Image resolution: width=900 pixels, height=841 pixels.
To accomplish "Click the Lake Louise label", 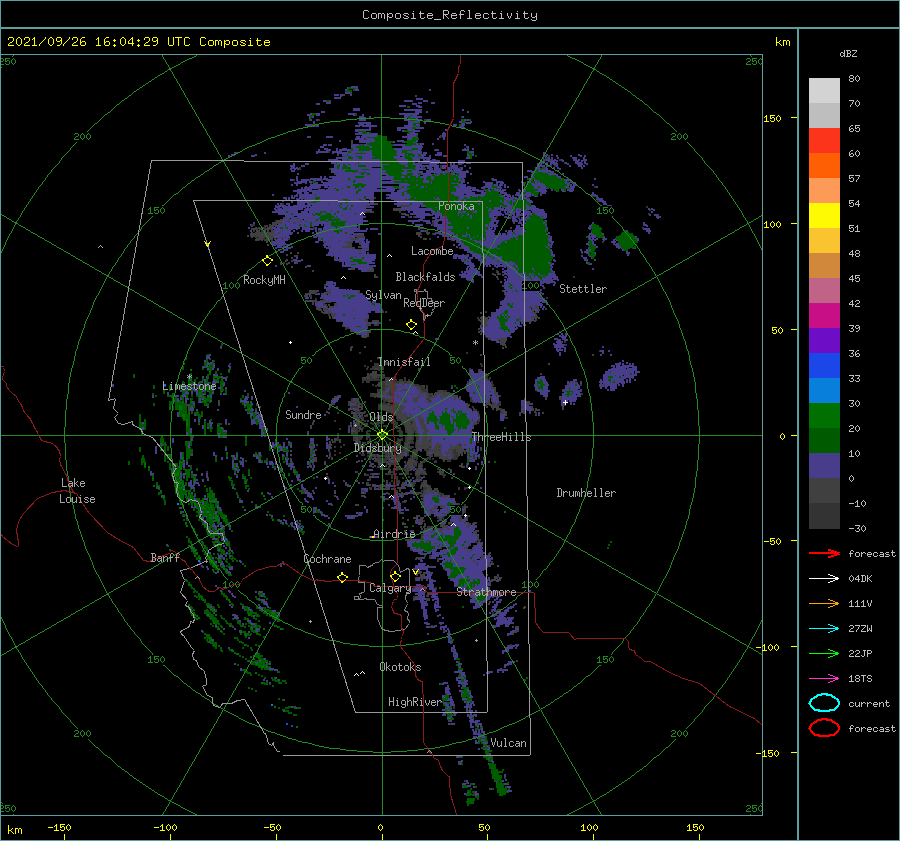I will click(77, 491).
